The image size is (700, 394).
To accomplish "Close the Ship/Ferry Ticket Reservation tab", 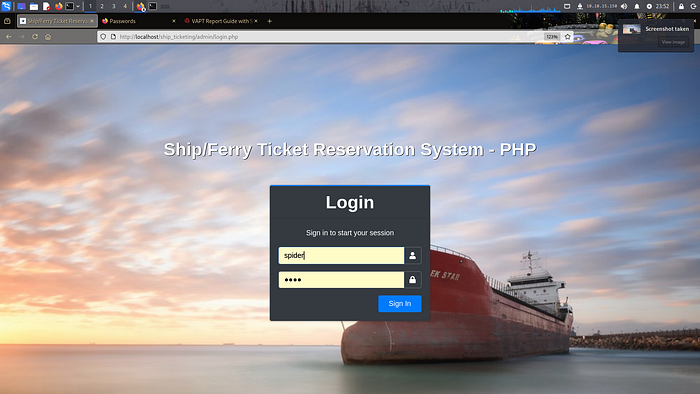I will [92, 21].
